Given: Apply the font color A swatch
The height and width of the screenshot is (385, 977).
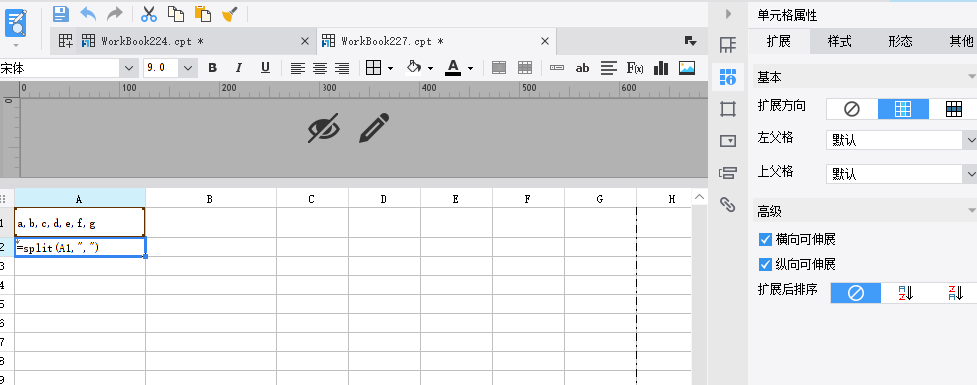Looking at the screenshot, I should [x=453, y=67].
